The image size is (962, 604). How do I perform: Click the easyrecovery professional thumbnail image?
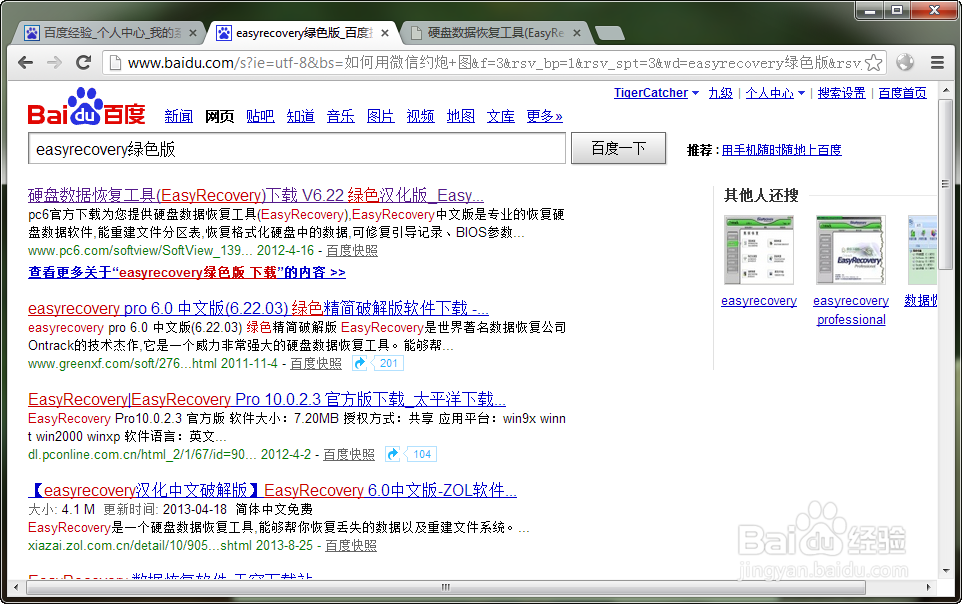pos(851,250)
